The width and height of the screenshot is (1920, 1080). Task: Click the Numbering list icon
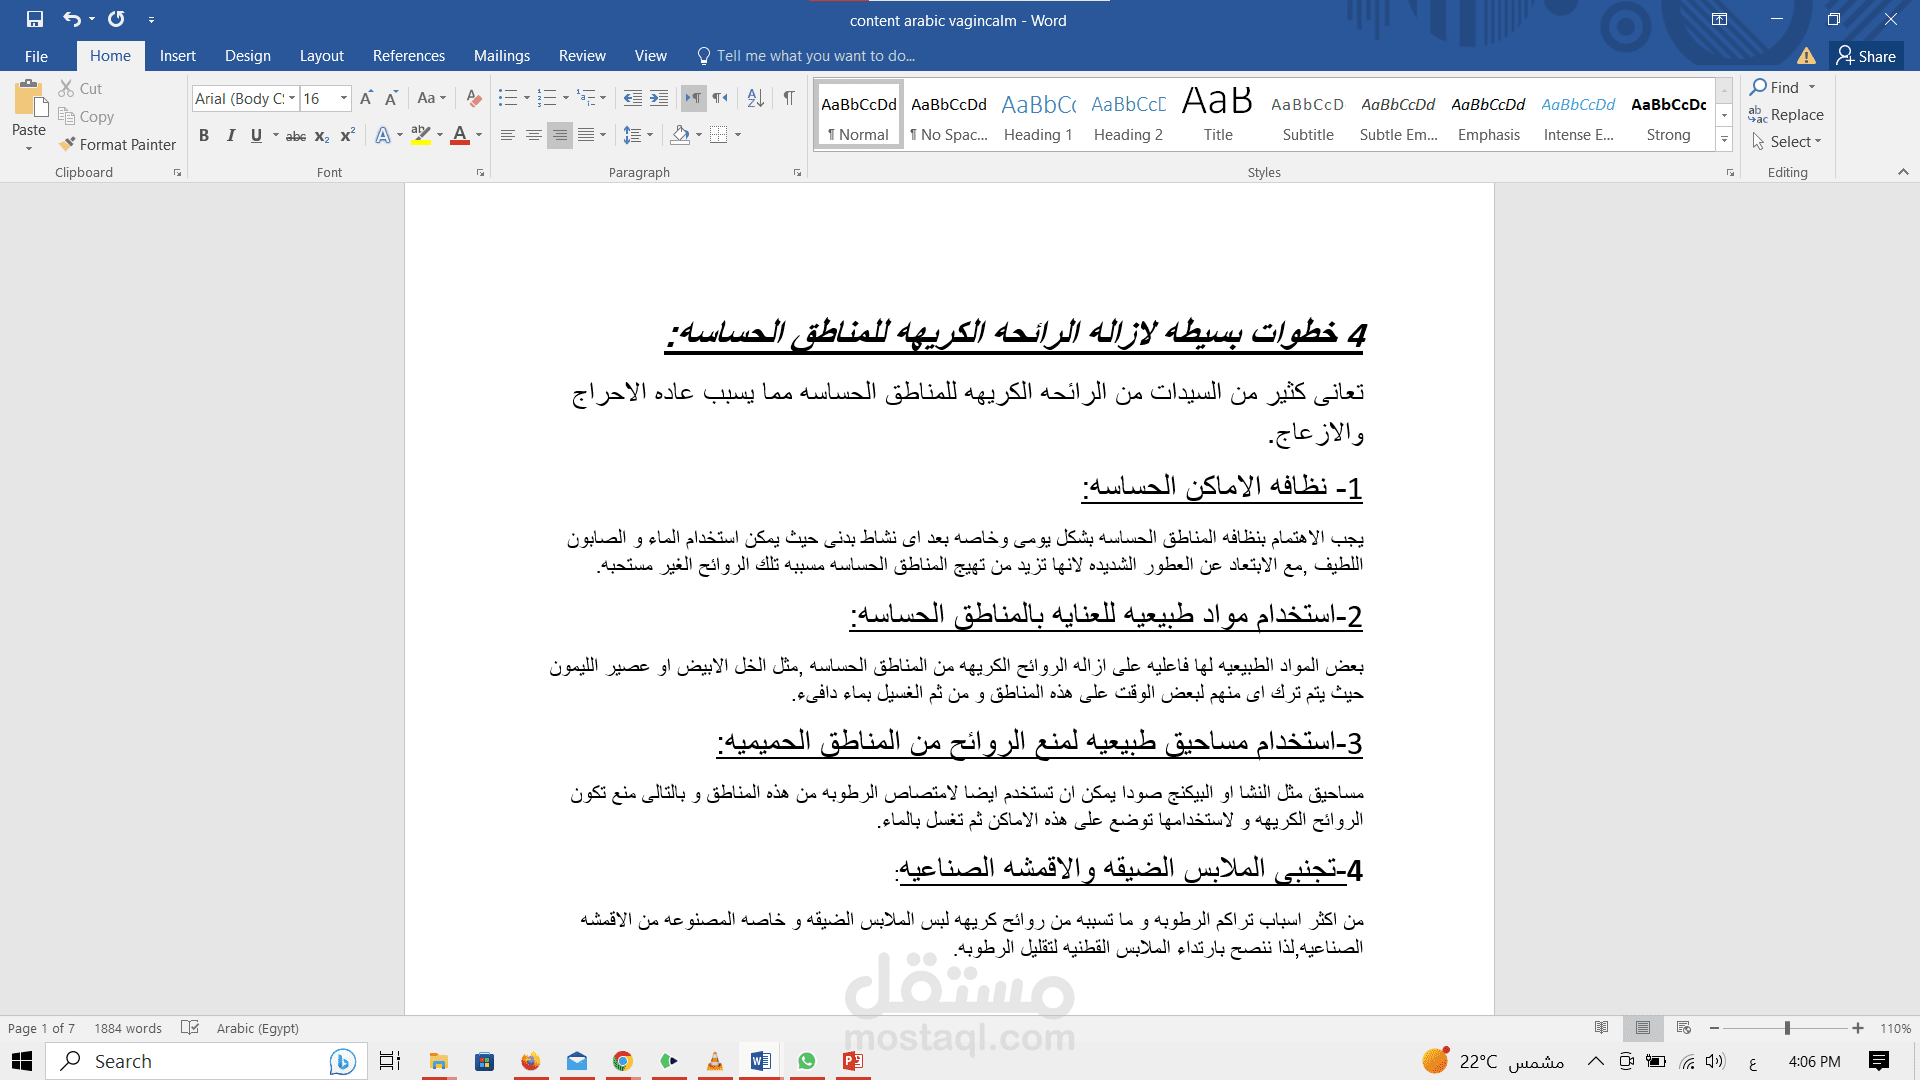click(547, 98)
